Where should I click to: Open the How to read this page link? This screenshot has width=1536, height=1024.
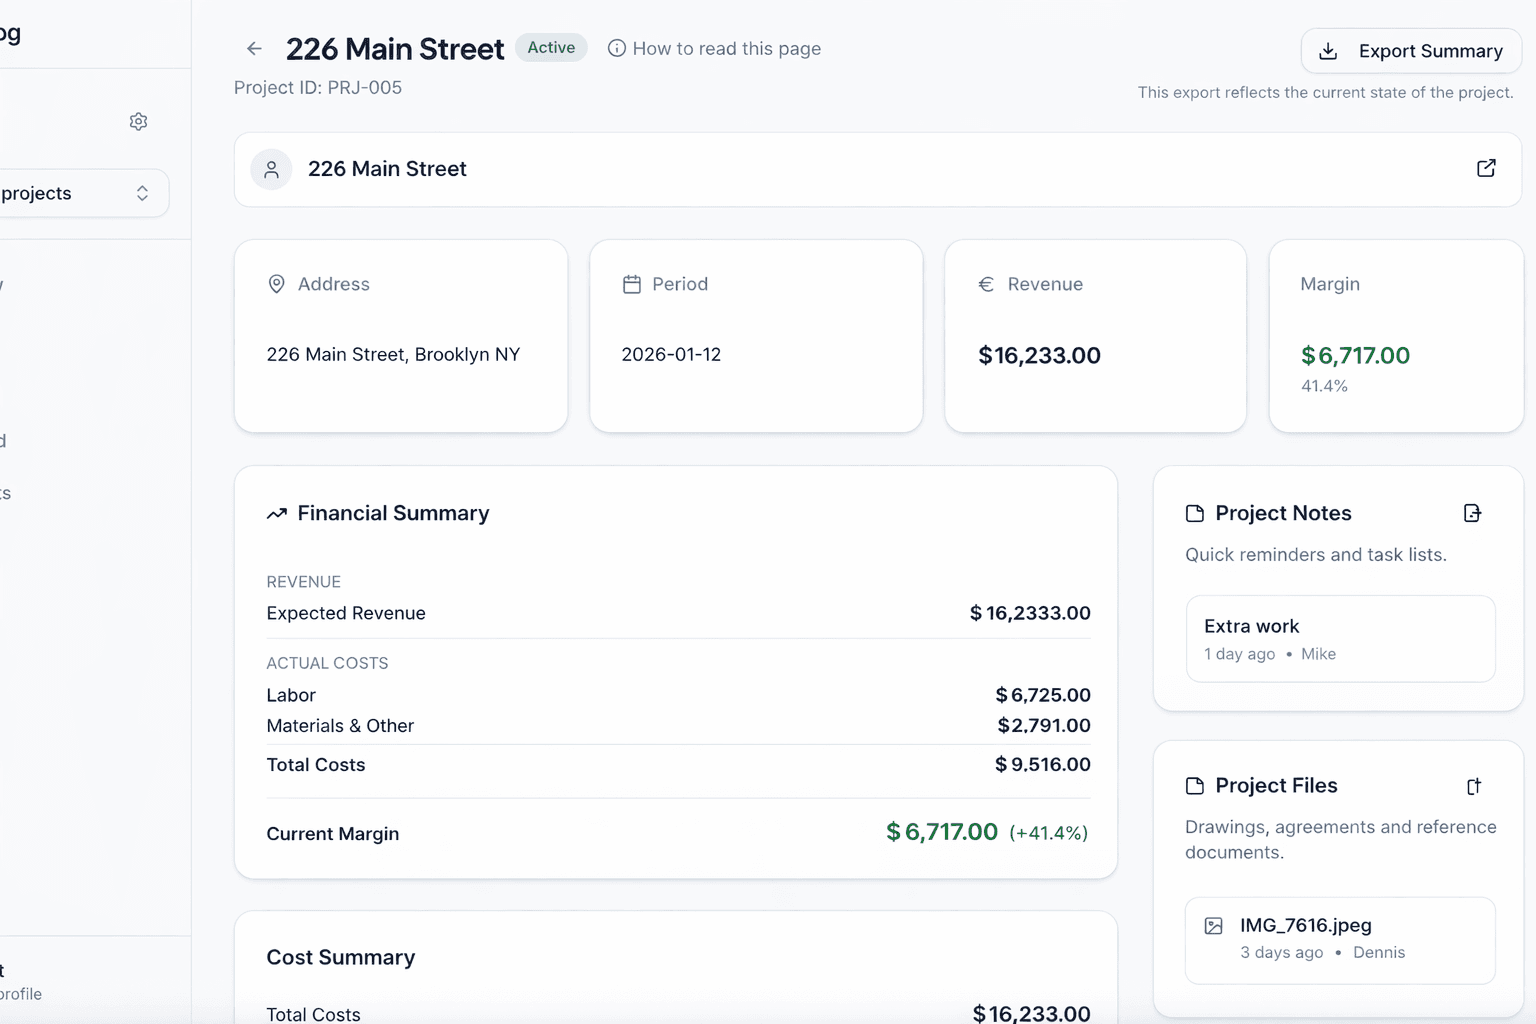(727, 48)
